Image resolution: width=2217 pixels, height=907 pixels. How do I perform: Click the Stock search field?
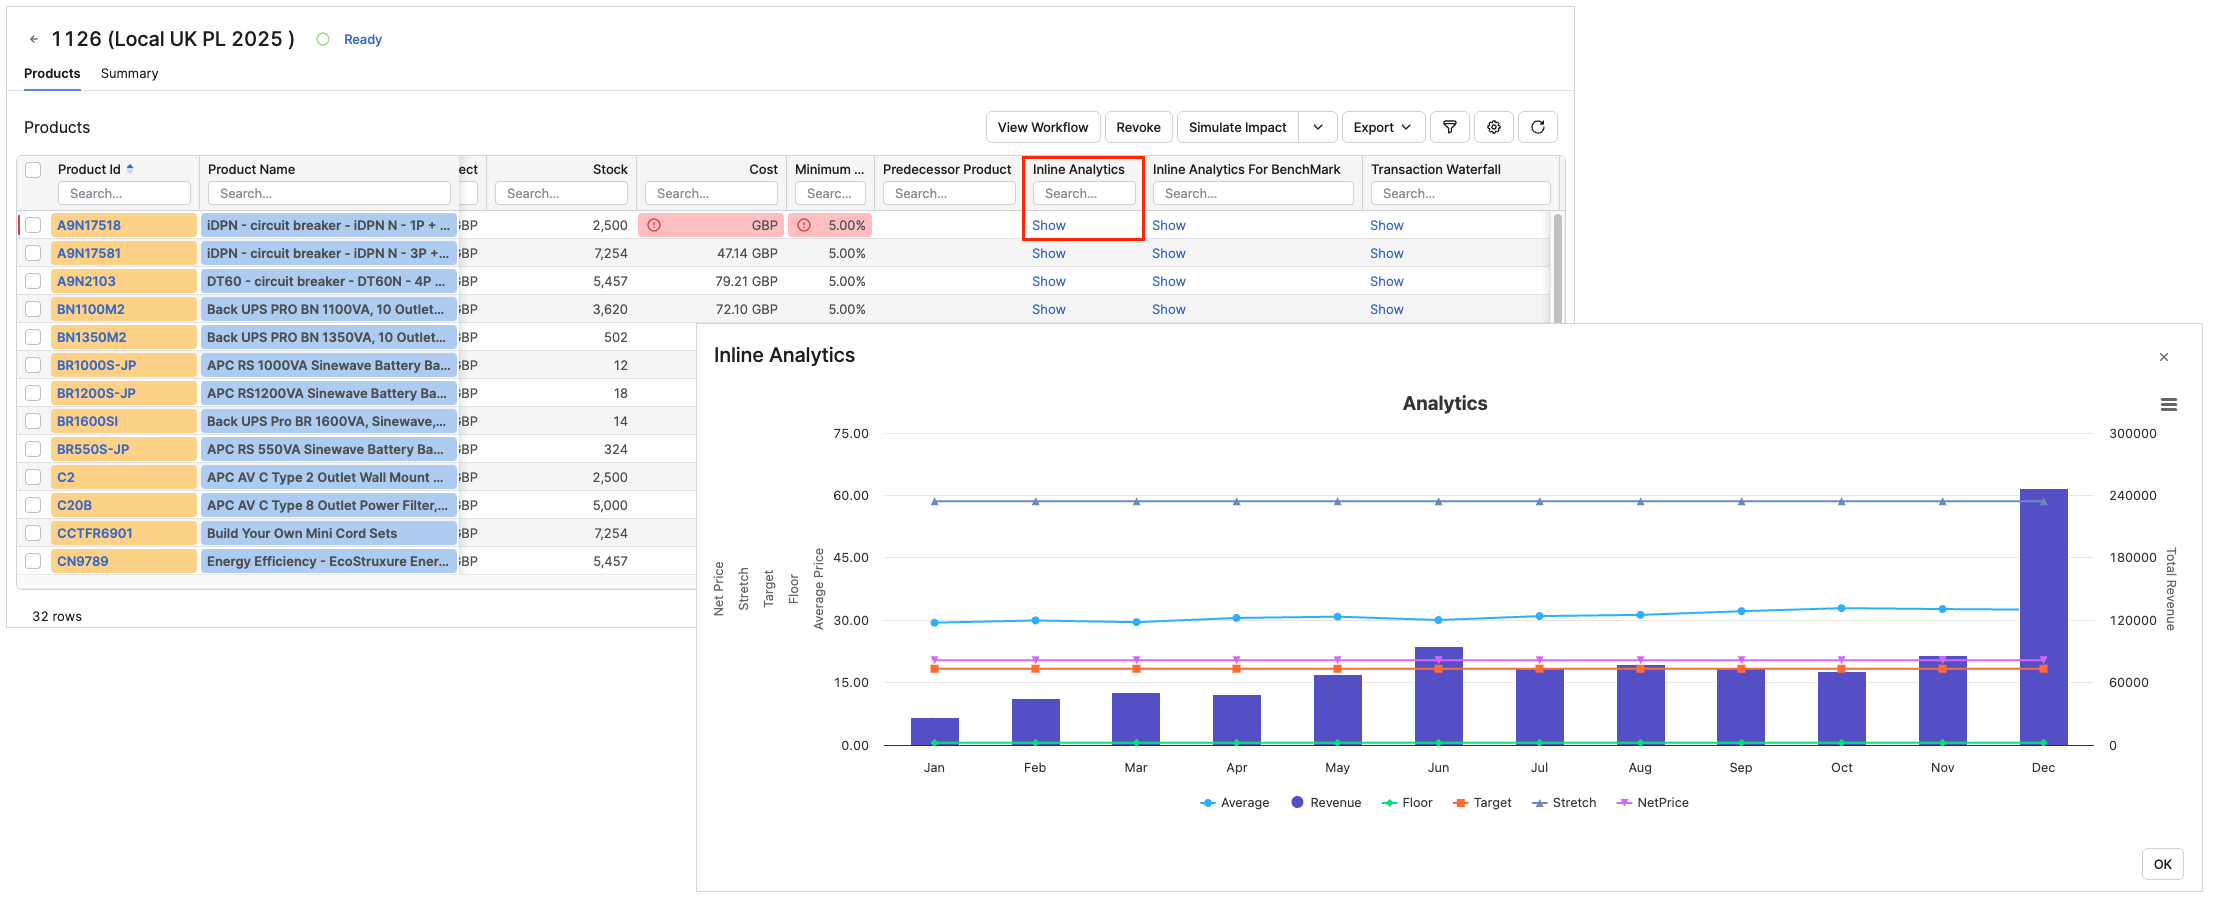click(561, 193)
